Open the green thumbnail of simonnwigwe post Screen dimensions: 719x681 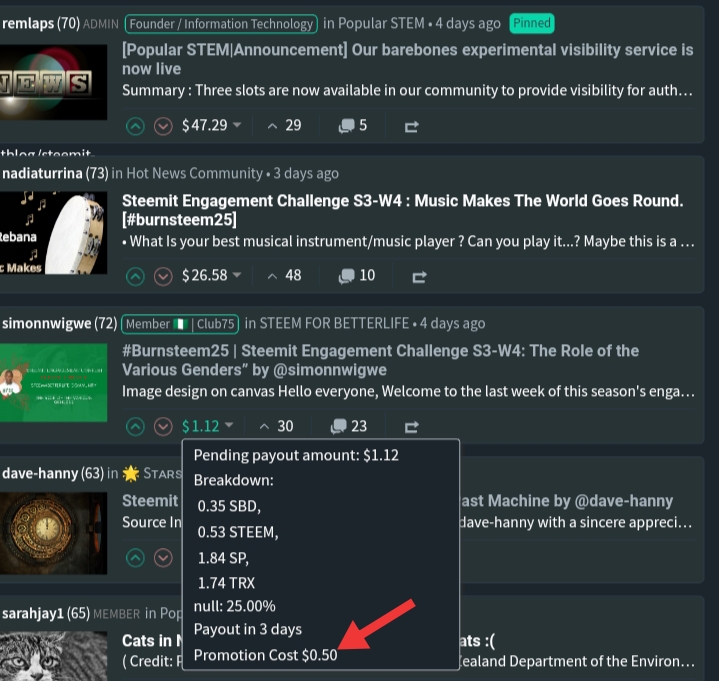(53, 382)
